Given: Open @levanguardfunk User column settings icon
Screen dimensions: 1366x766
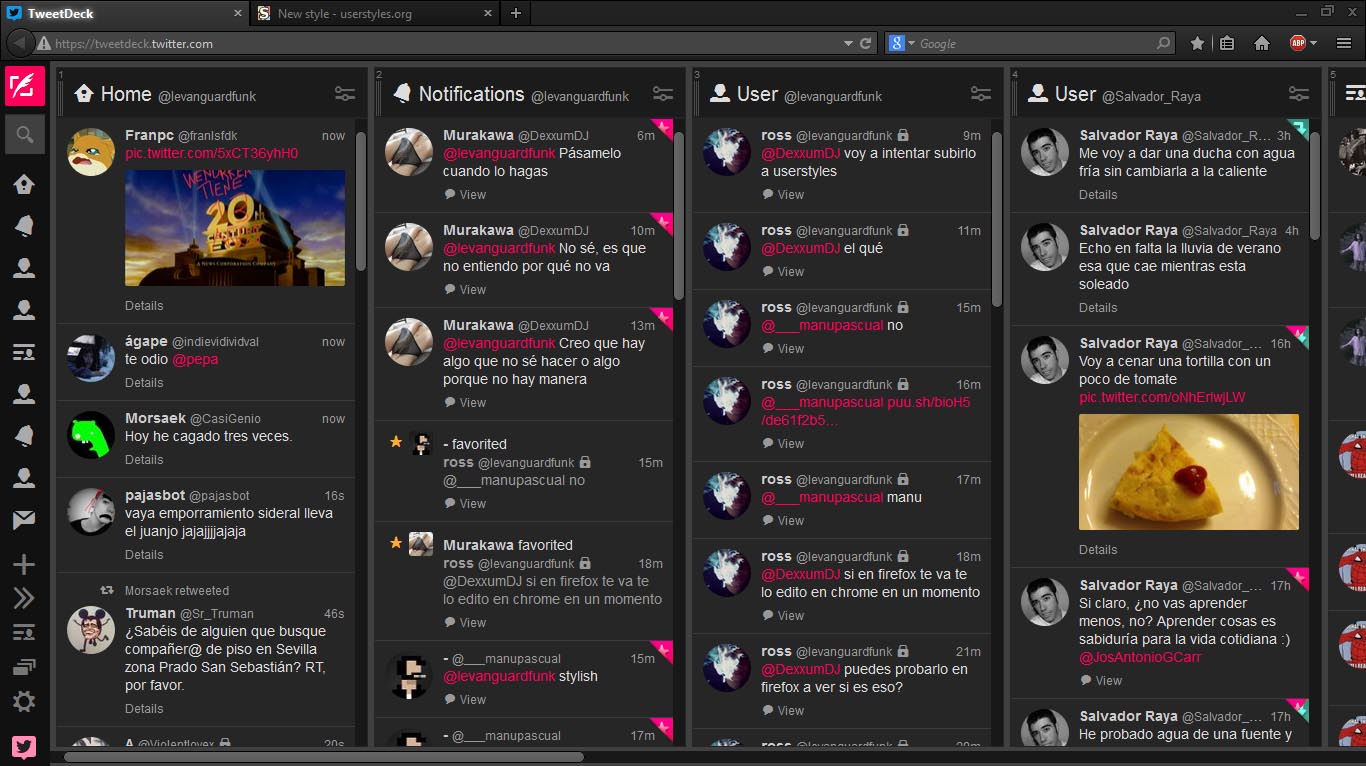Looking at the screenshot, I should (981, 94).
